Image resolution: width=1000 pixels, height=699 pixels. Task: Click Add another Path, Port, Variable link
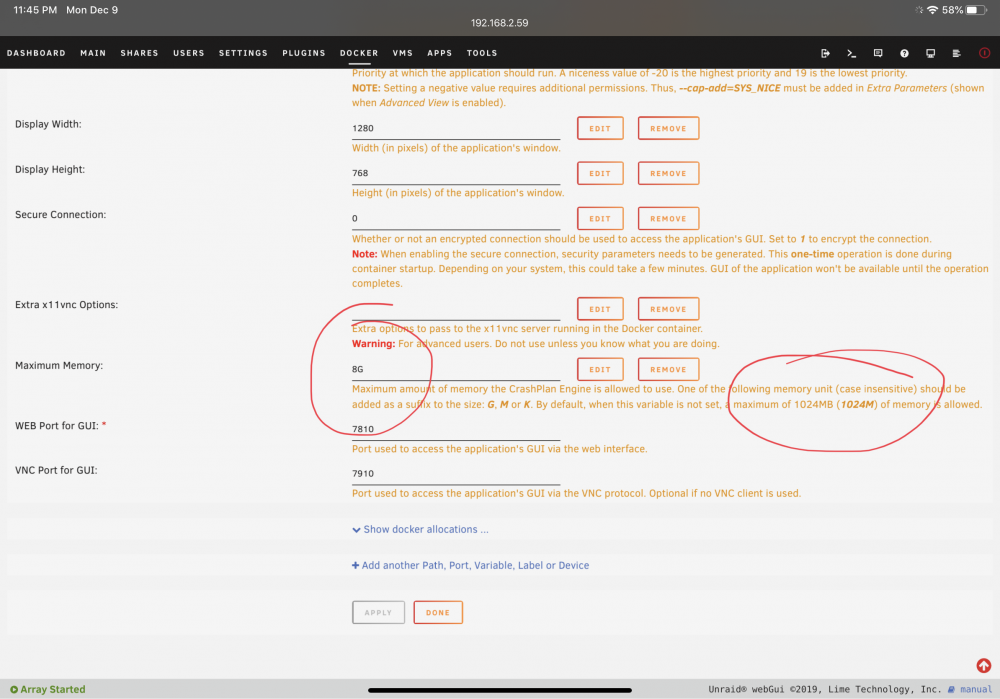pos(471,565)
